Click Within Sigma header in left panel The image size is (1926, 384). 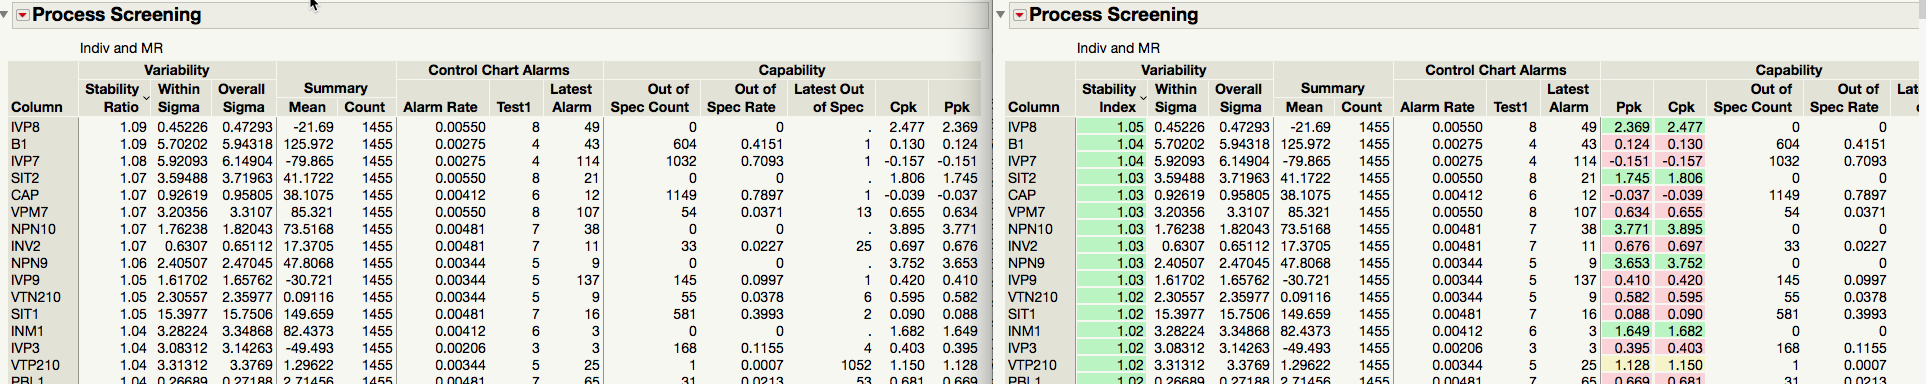tap(178, 98)
